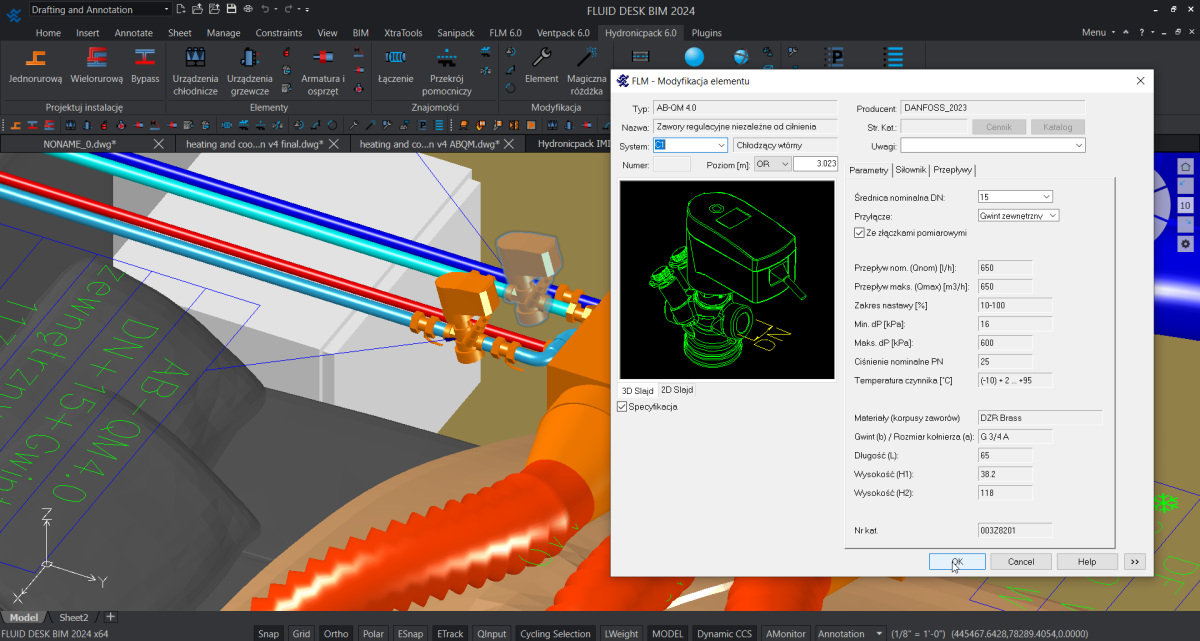Click the Cancel button in dialog
This screenshot has width=1200, height=641.
pyautogui.click(x=1021, y=562)
